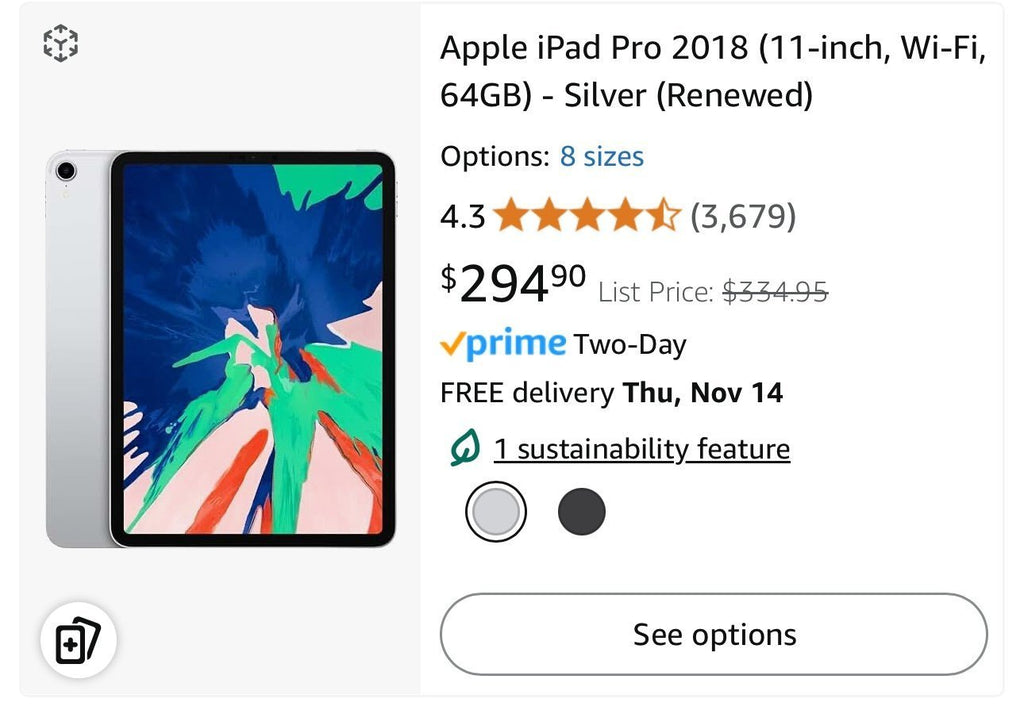Click the half-filled fifth star icon

click(x=661, y=216)
